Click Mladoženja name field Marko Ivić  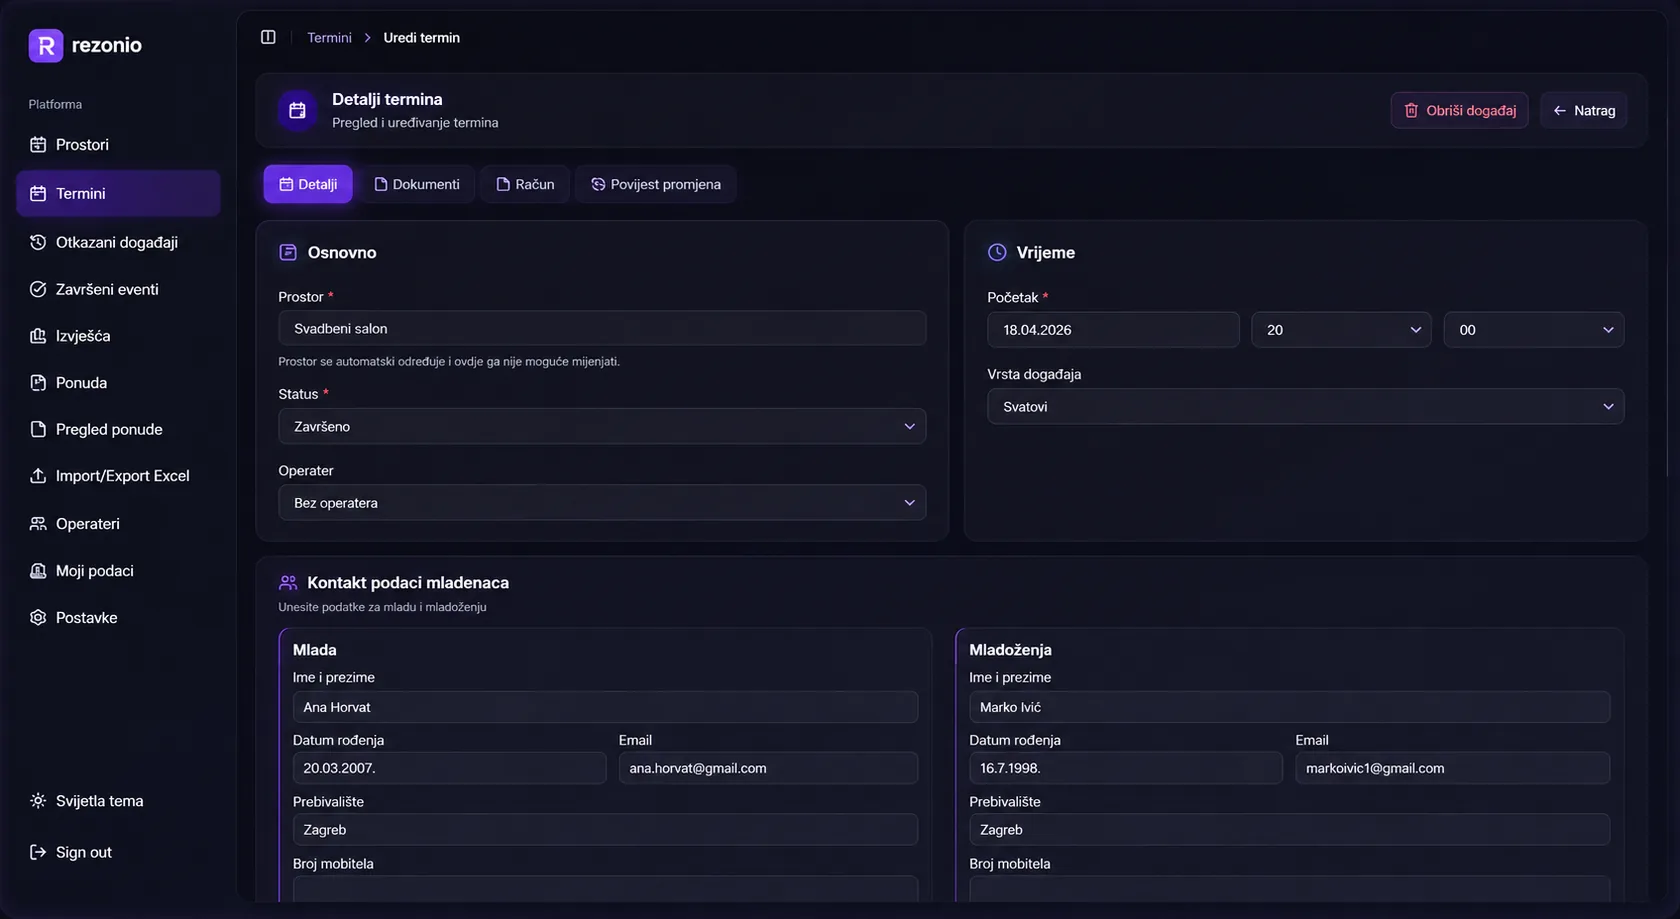tap(1289, 707)
